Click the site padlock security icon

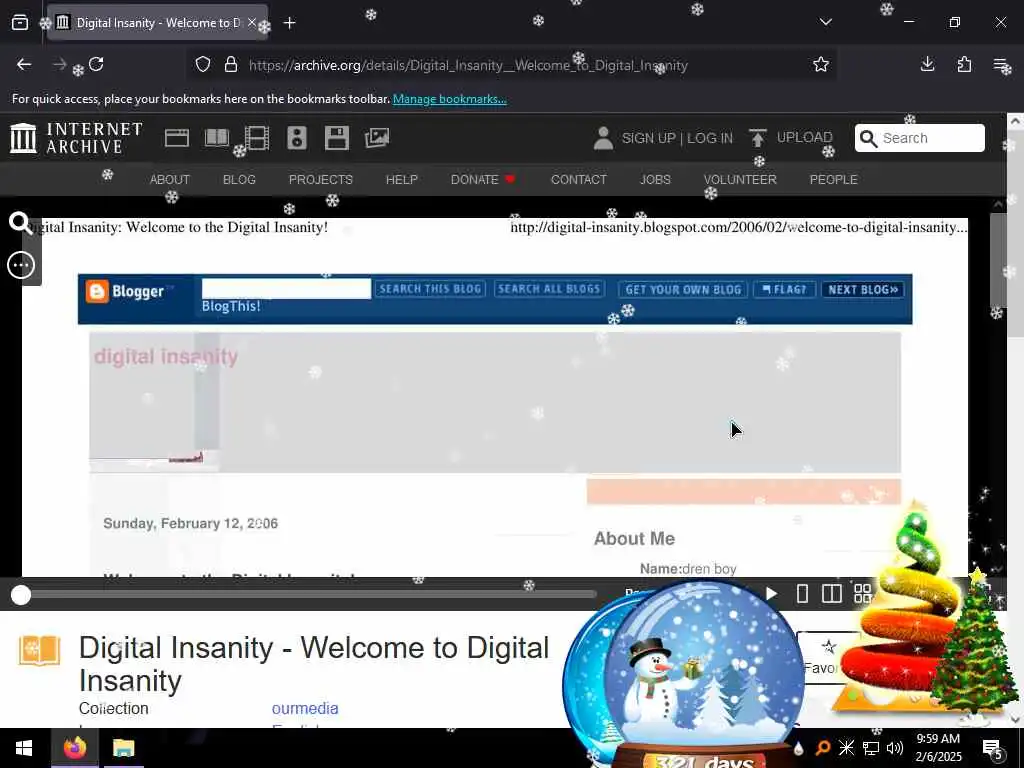pos(231,65)
